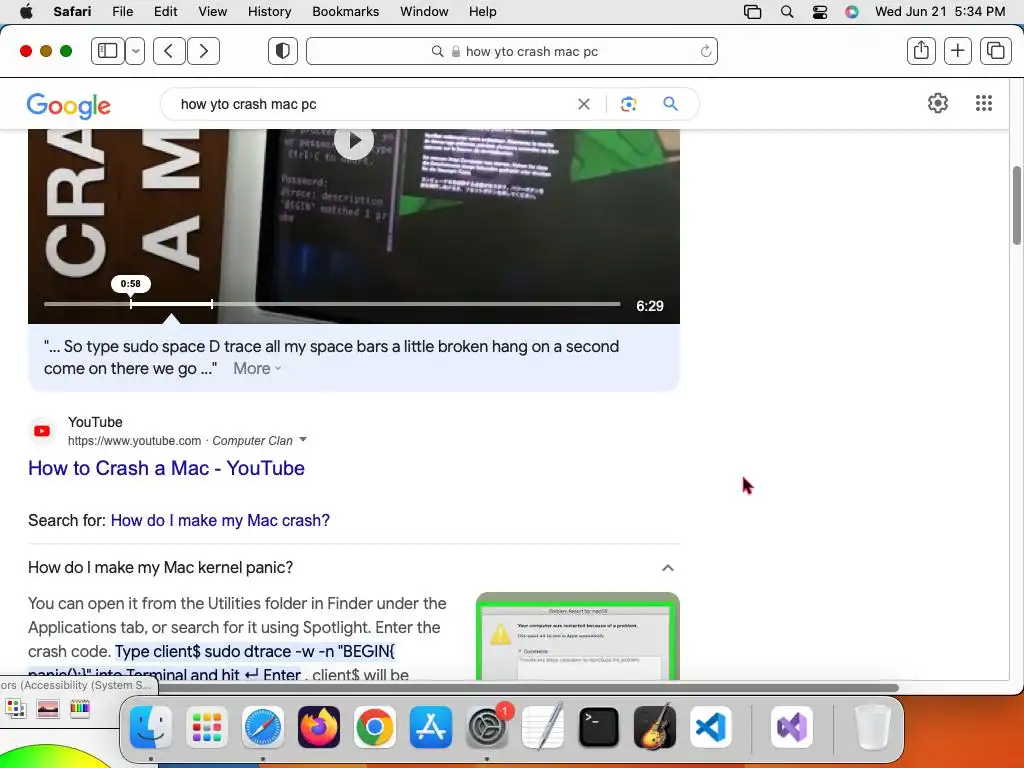Open the Bookmarks menu
The width and height of the screenshot is (1024, 768).
[x=345, y=11]
